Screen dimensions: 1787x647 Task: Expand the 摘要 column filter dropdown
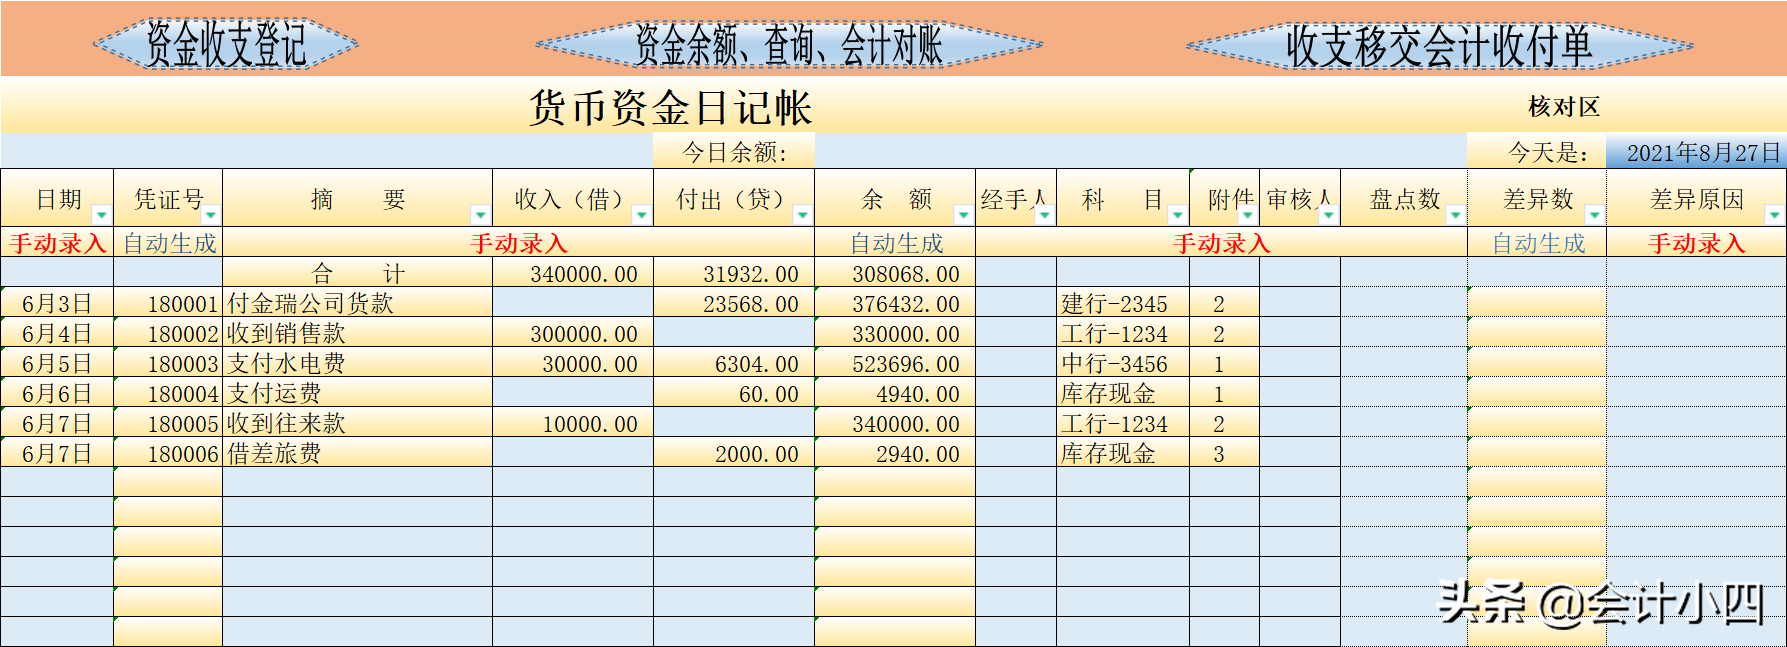coord(480,214)
